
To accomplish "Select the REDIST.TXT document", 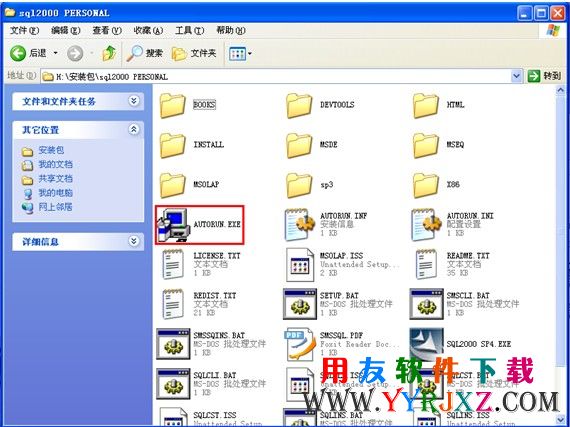I will coord(198,304).
